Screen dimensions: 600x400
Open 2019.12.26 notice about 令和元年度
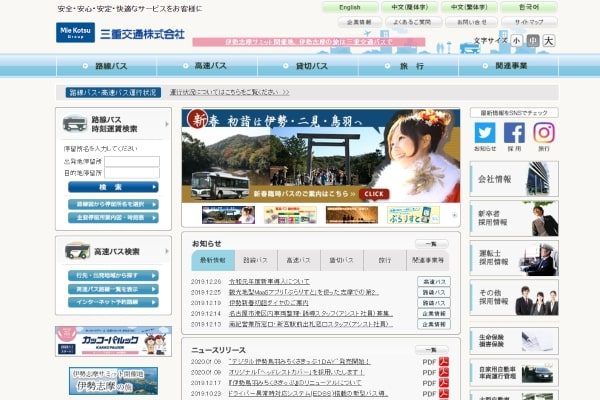pos(269,281)
